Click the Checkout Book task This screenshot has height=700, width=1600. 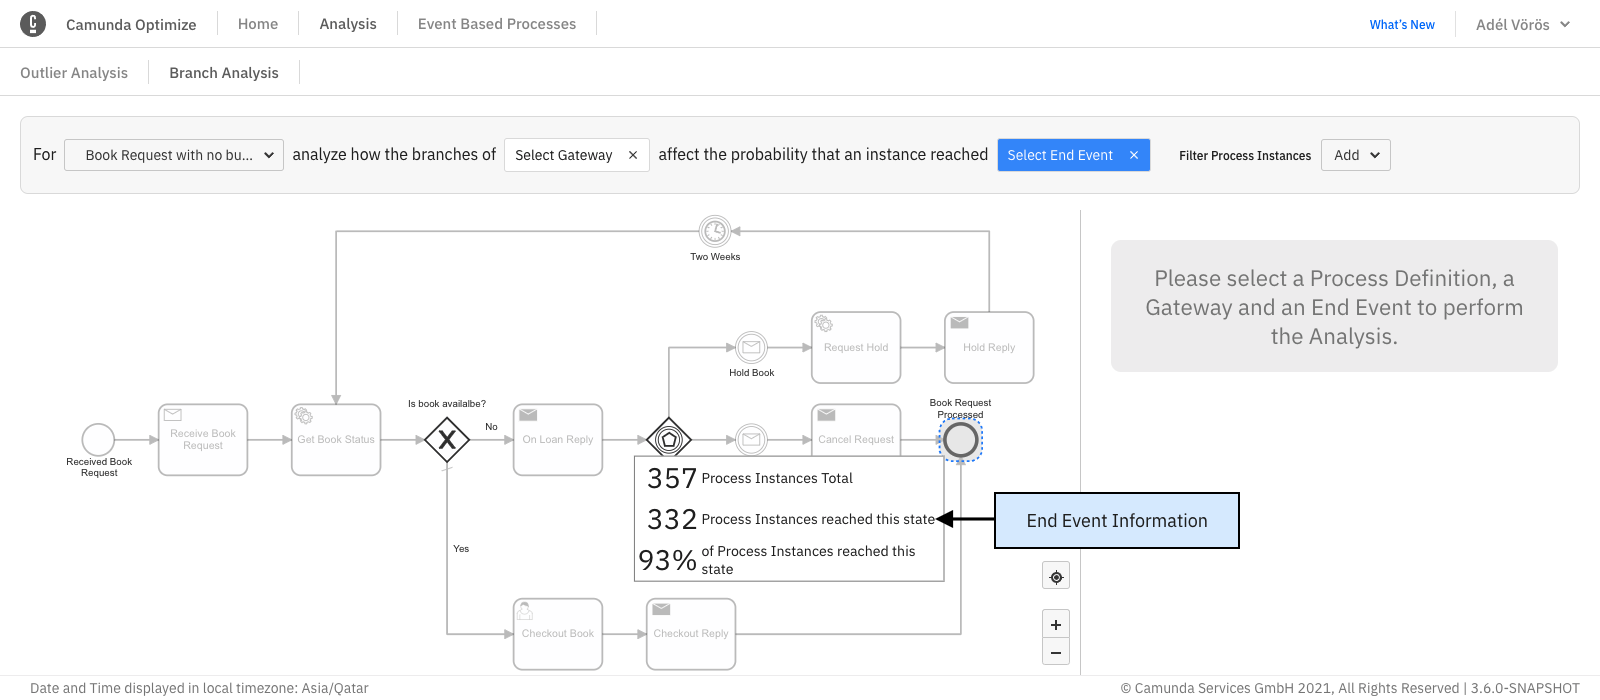[x=558, y=634]
